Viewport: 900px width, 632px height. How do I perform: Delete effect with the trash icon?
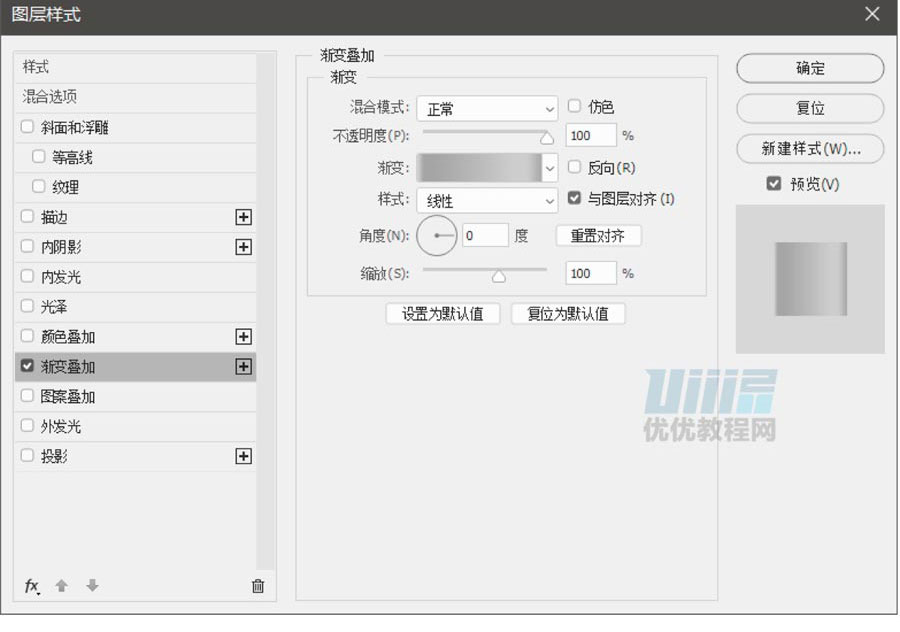258,586
